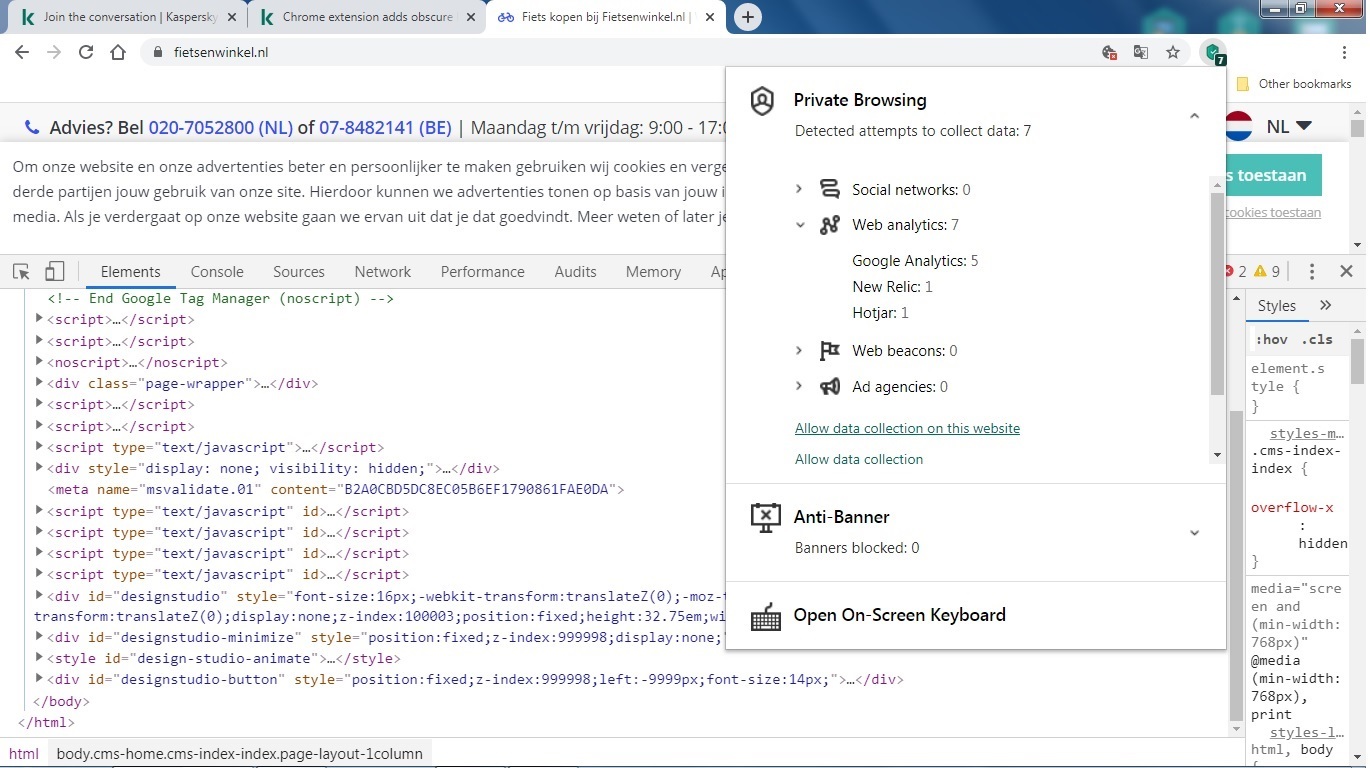Open the On-Screen Keyboard
This screenshot has width=1370, height=768.
[x=898, y=615]
